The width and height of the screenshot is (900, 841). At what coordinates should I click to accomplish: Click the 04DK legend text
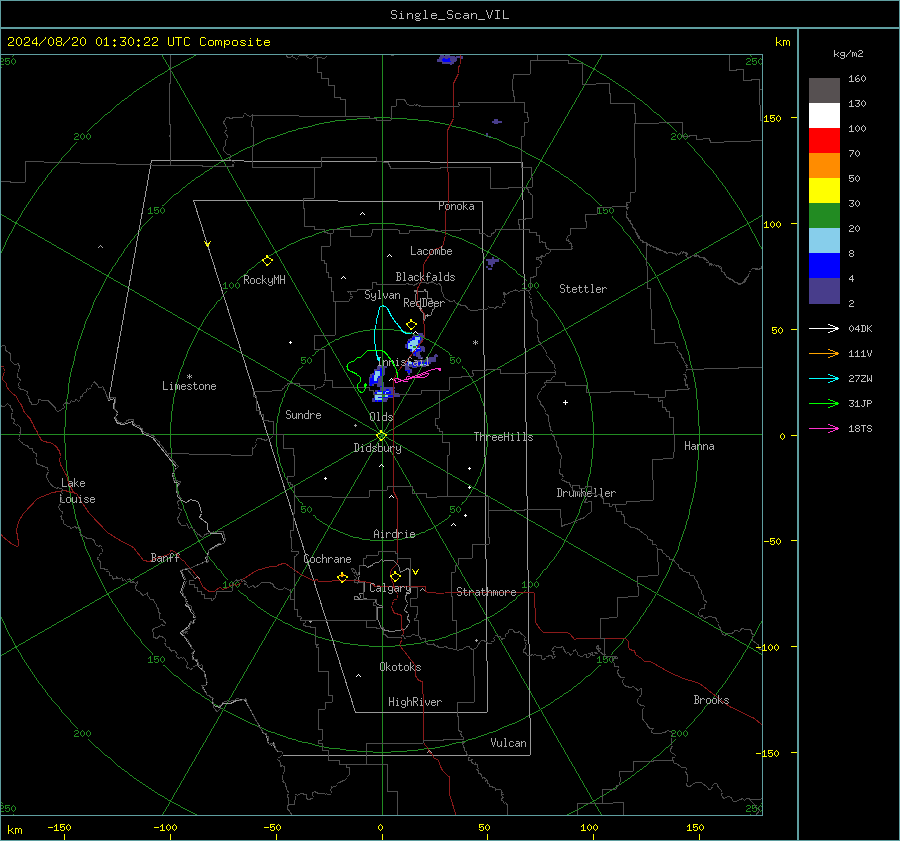860,328
